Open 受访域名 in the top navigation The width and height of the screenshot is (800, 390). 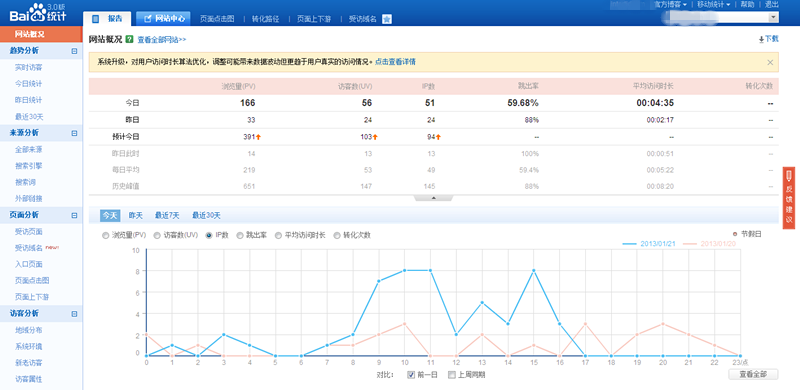pos(363,19)
